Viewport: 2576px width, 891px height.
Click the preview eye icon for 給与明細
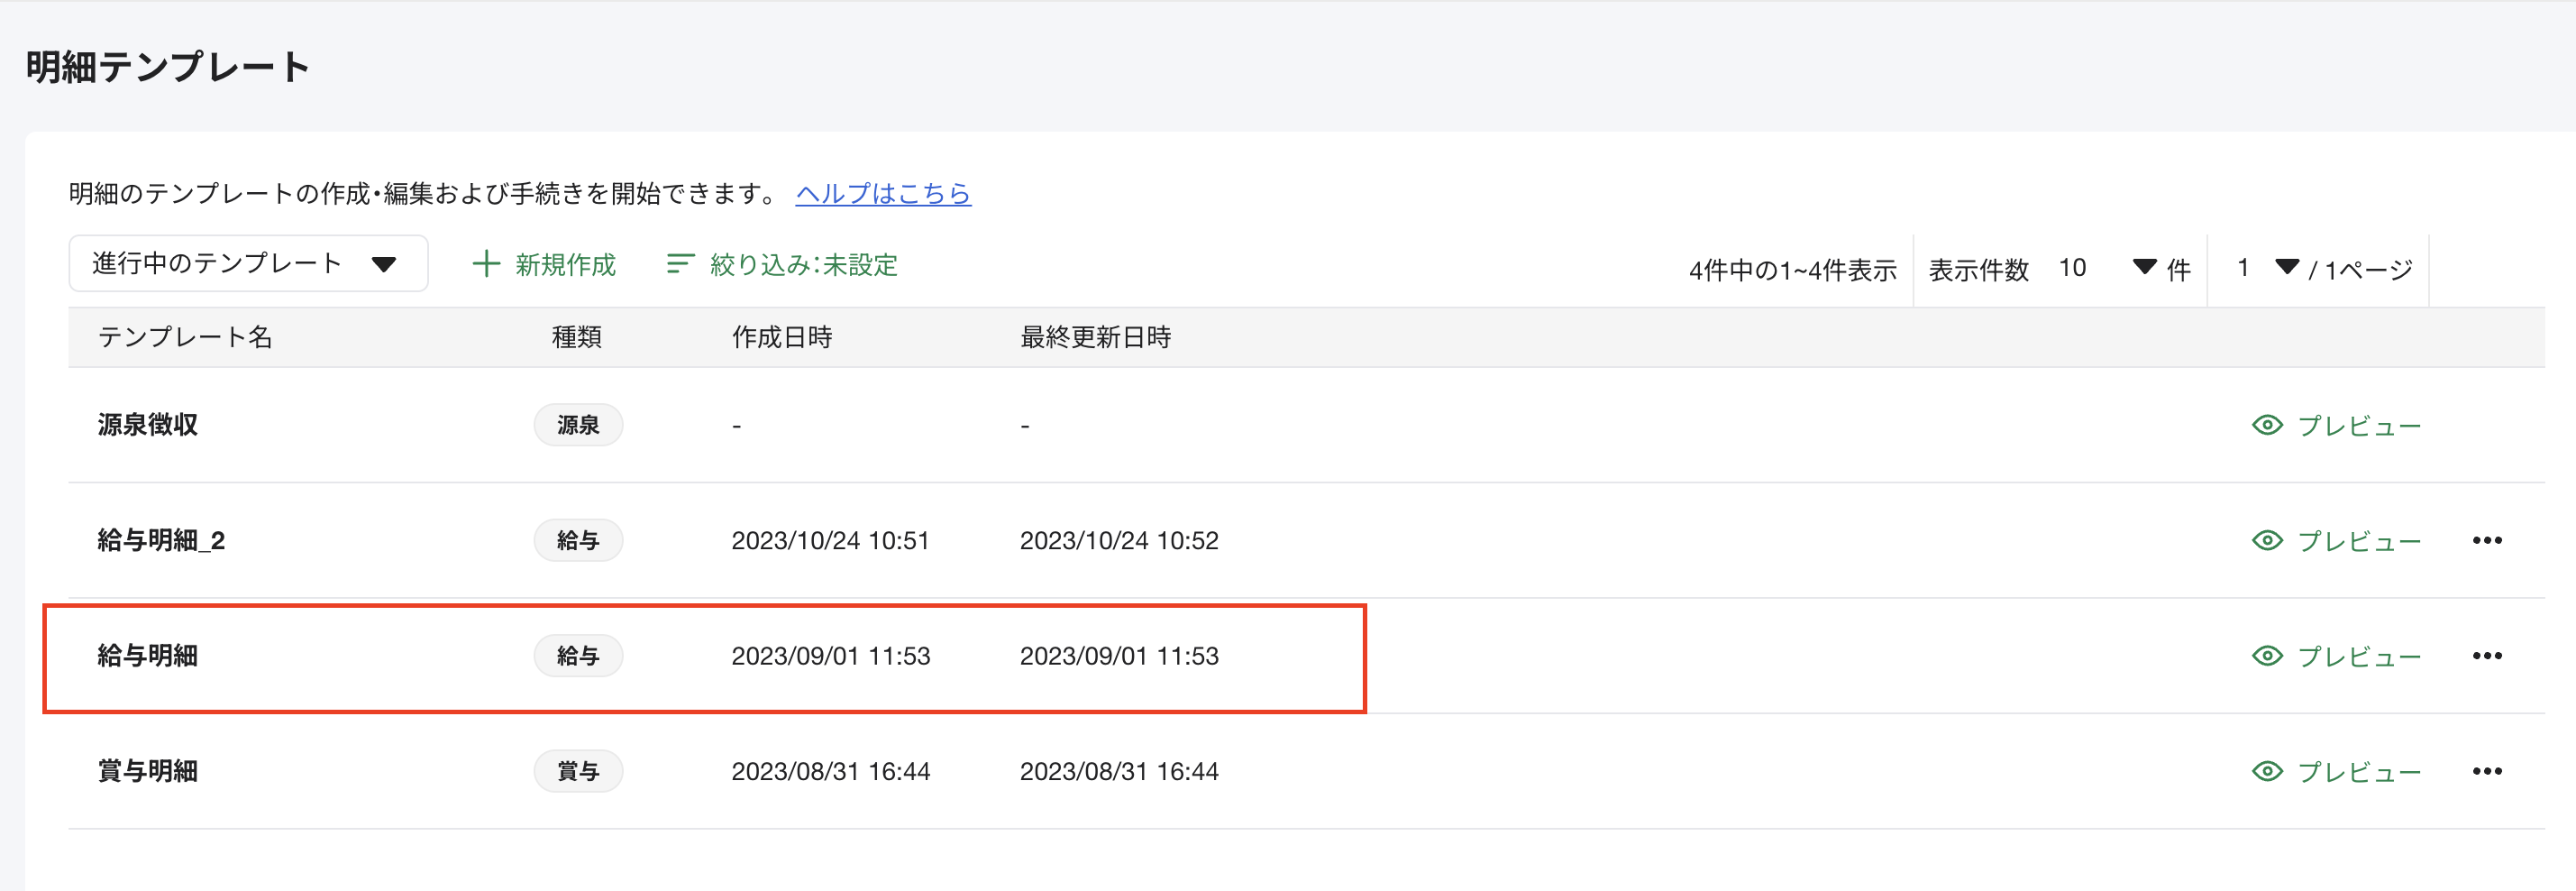pyautogui.click(x=2268, y=655)
